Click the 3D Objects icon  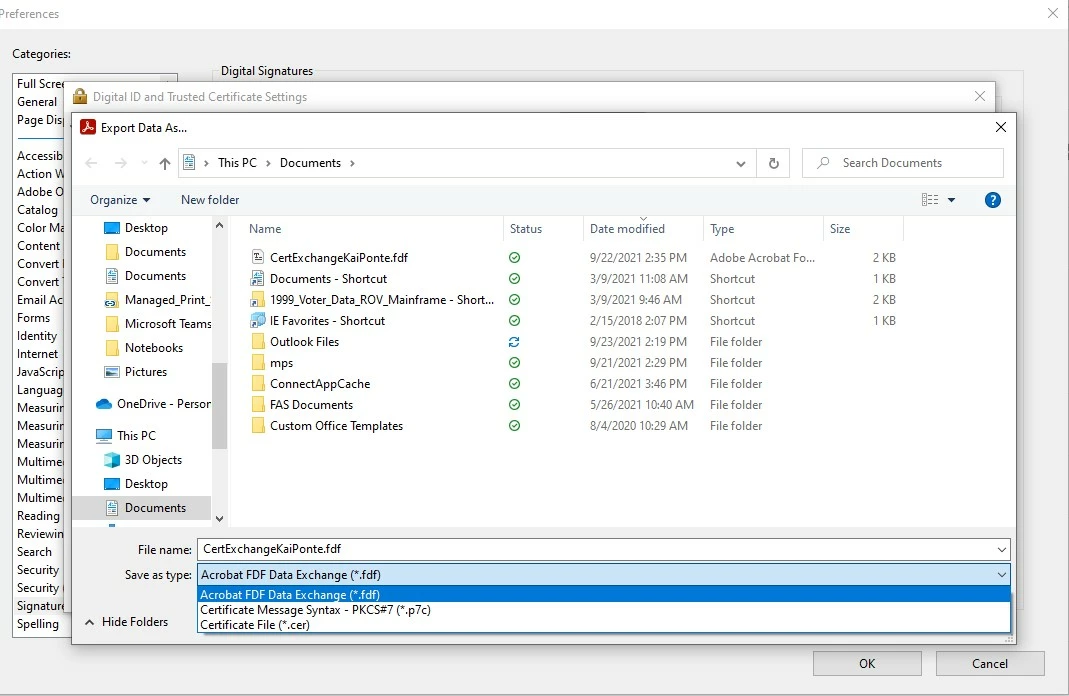tap(112, 460)
